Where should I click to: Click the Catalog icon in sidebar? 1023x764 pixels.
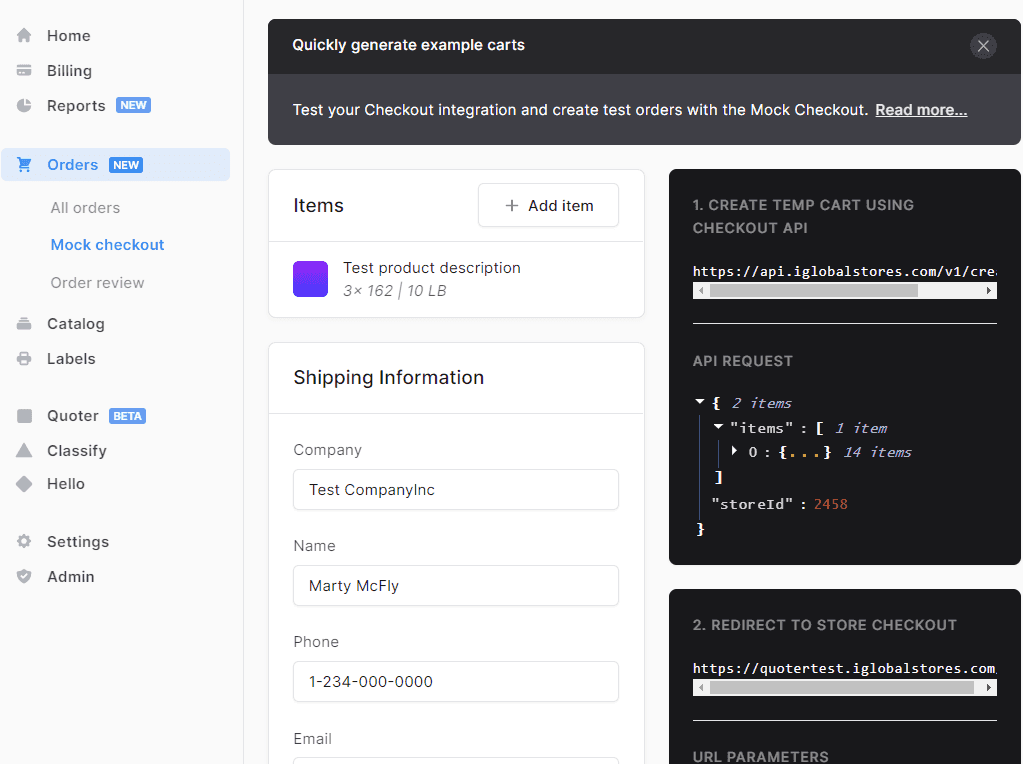coord(24,324)
